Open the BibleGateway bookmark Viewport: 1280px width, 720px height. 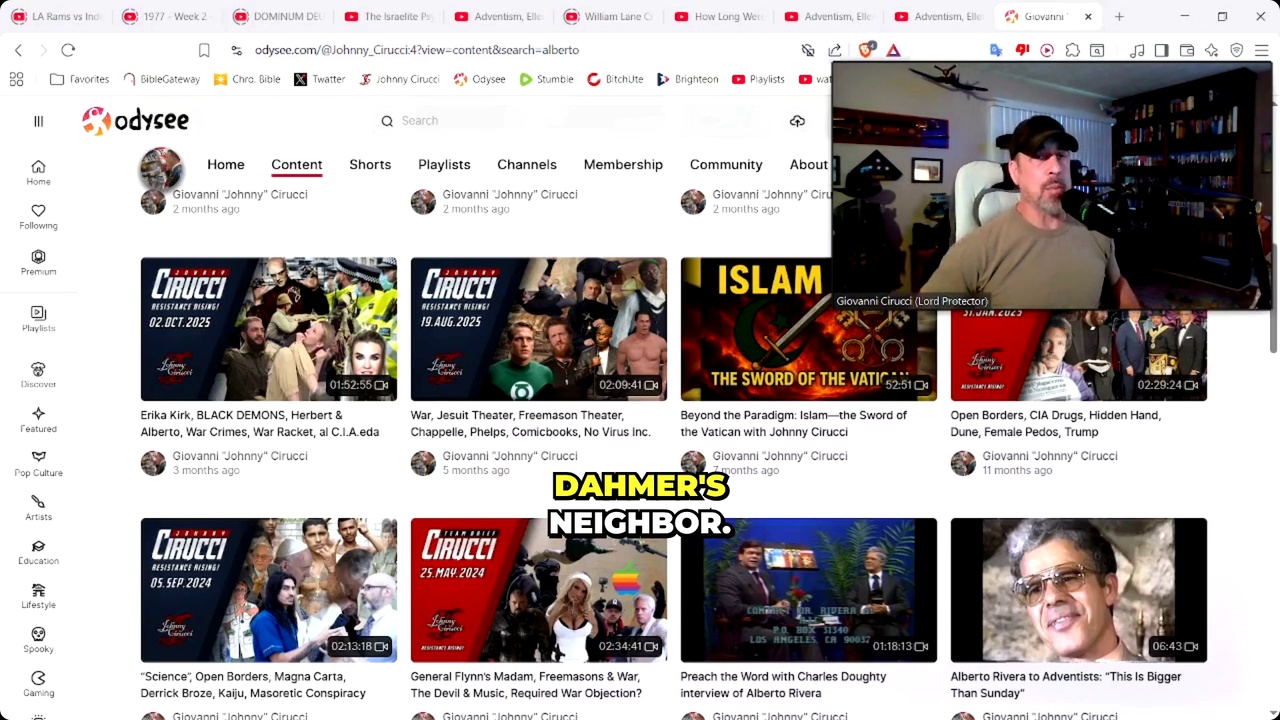161,79
